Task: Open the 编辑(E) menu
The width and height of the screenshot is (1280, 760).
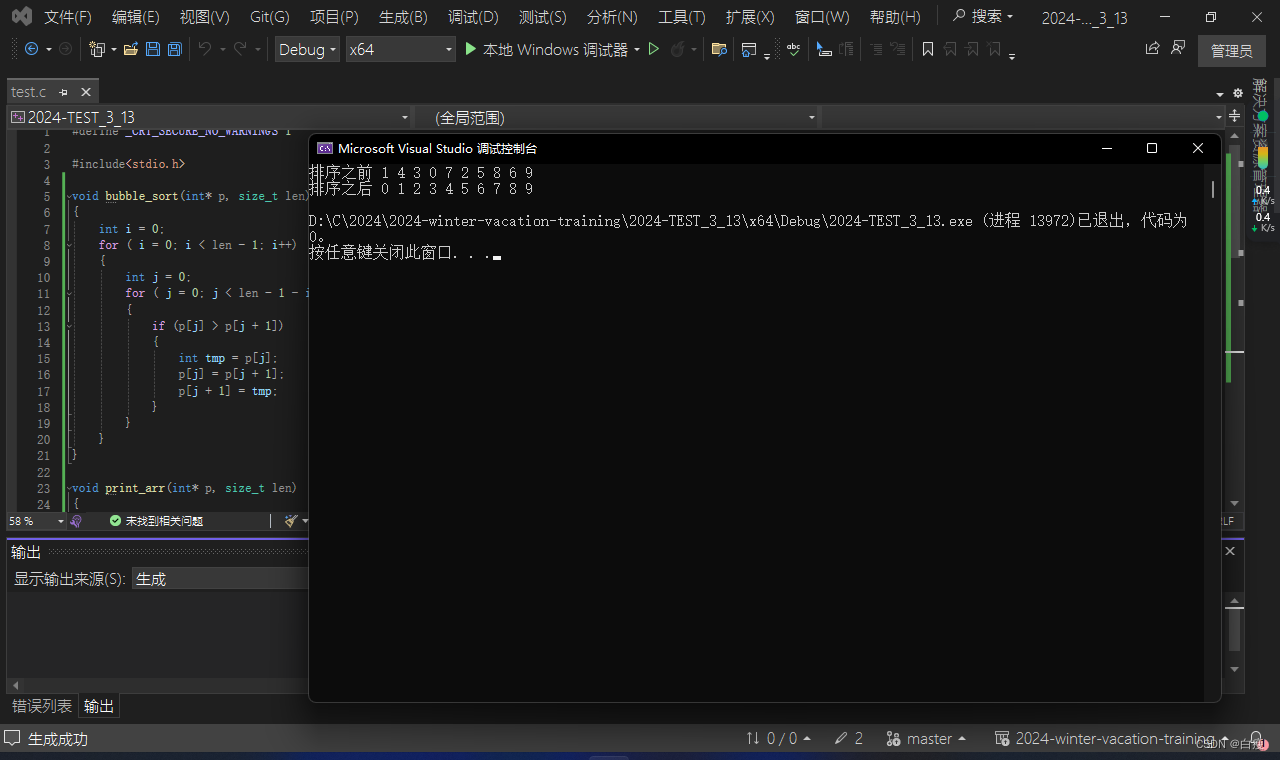Action: (135, 17)
